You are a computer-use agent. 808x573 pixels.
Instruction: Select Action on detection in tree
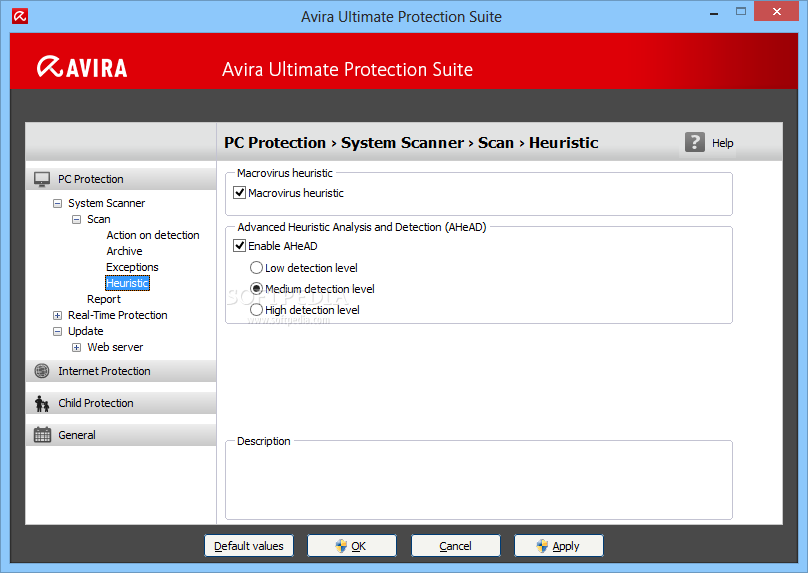[153, 235]
